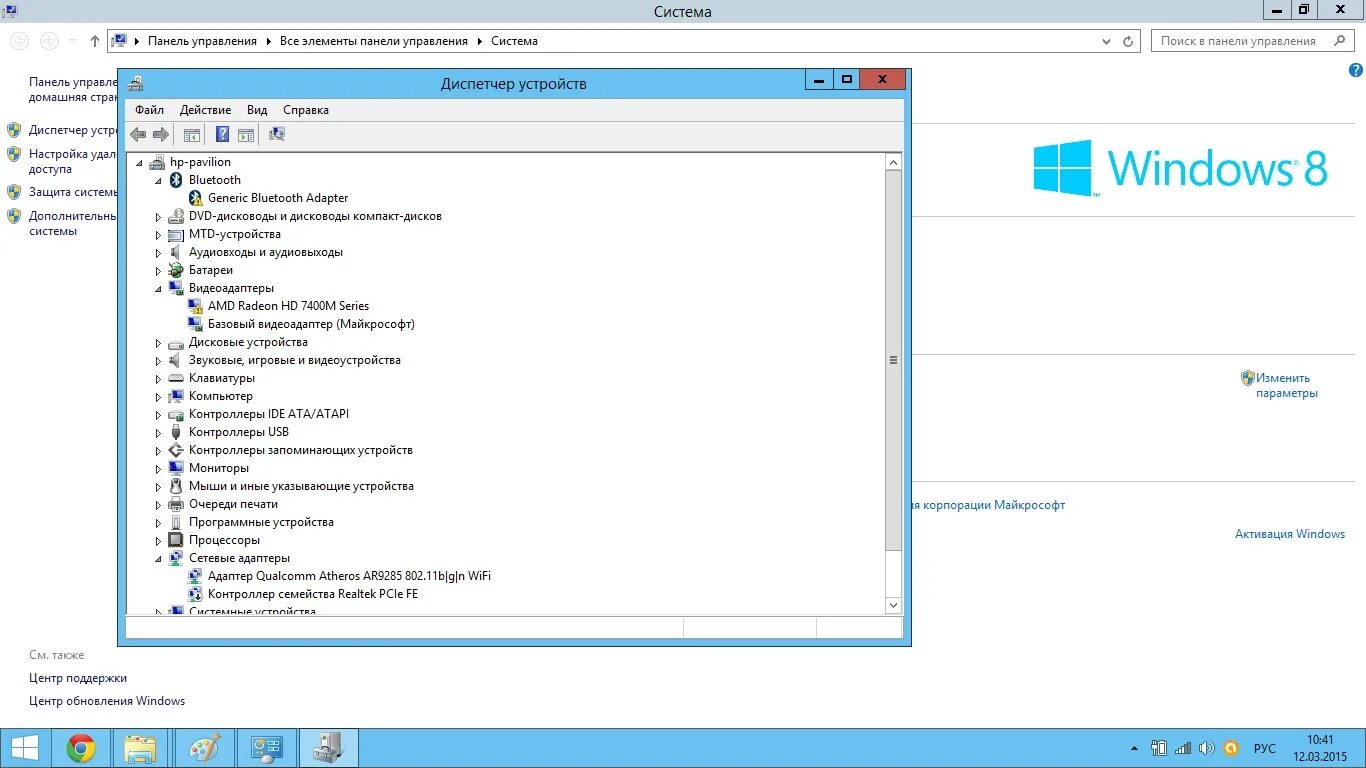1366x768 pixels.
Task: Open Центр обновления Windows link
Action: tap(107, 701)
